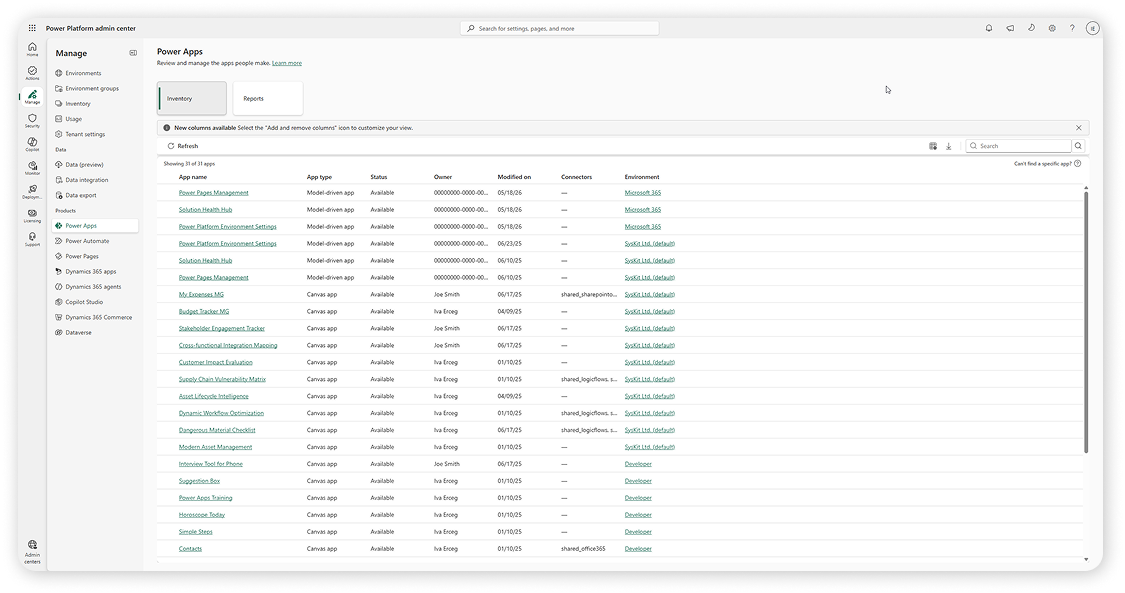This screenshot has width=1125, height=593.
Task: Open the settings gear
Action: 1052,28
